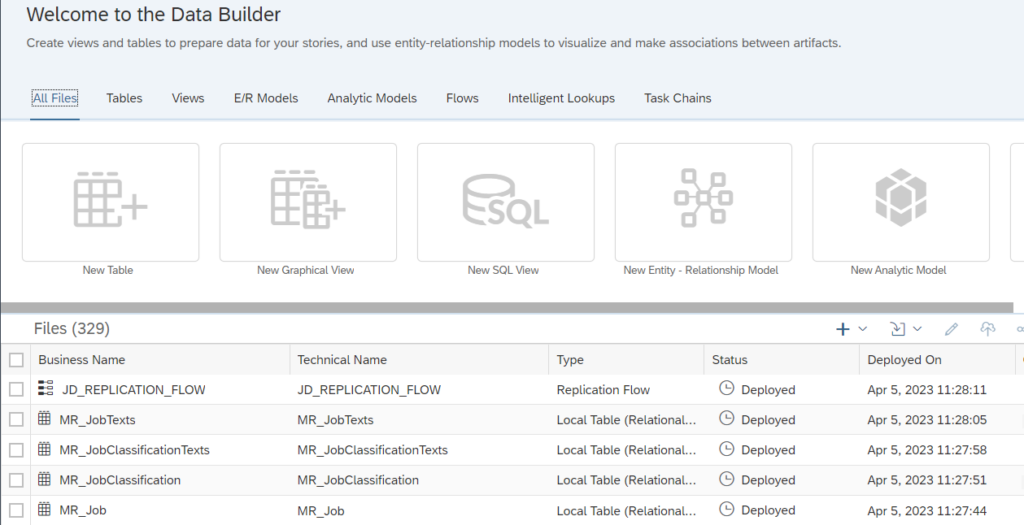1024x525 pixels.
Task: Click the New Table tile icon
Action: coord(110,201)
